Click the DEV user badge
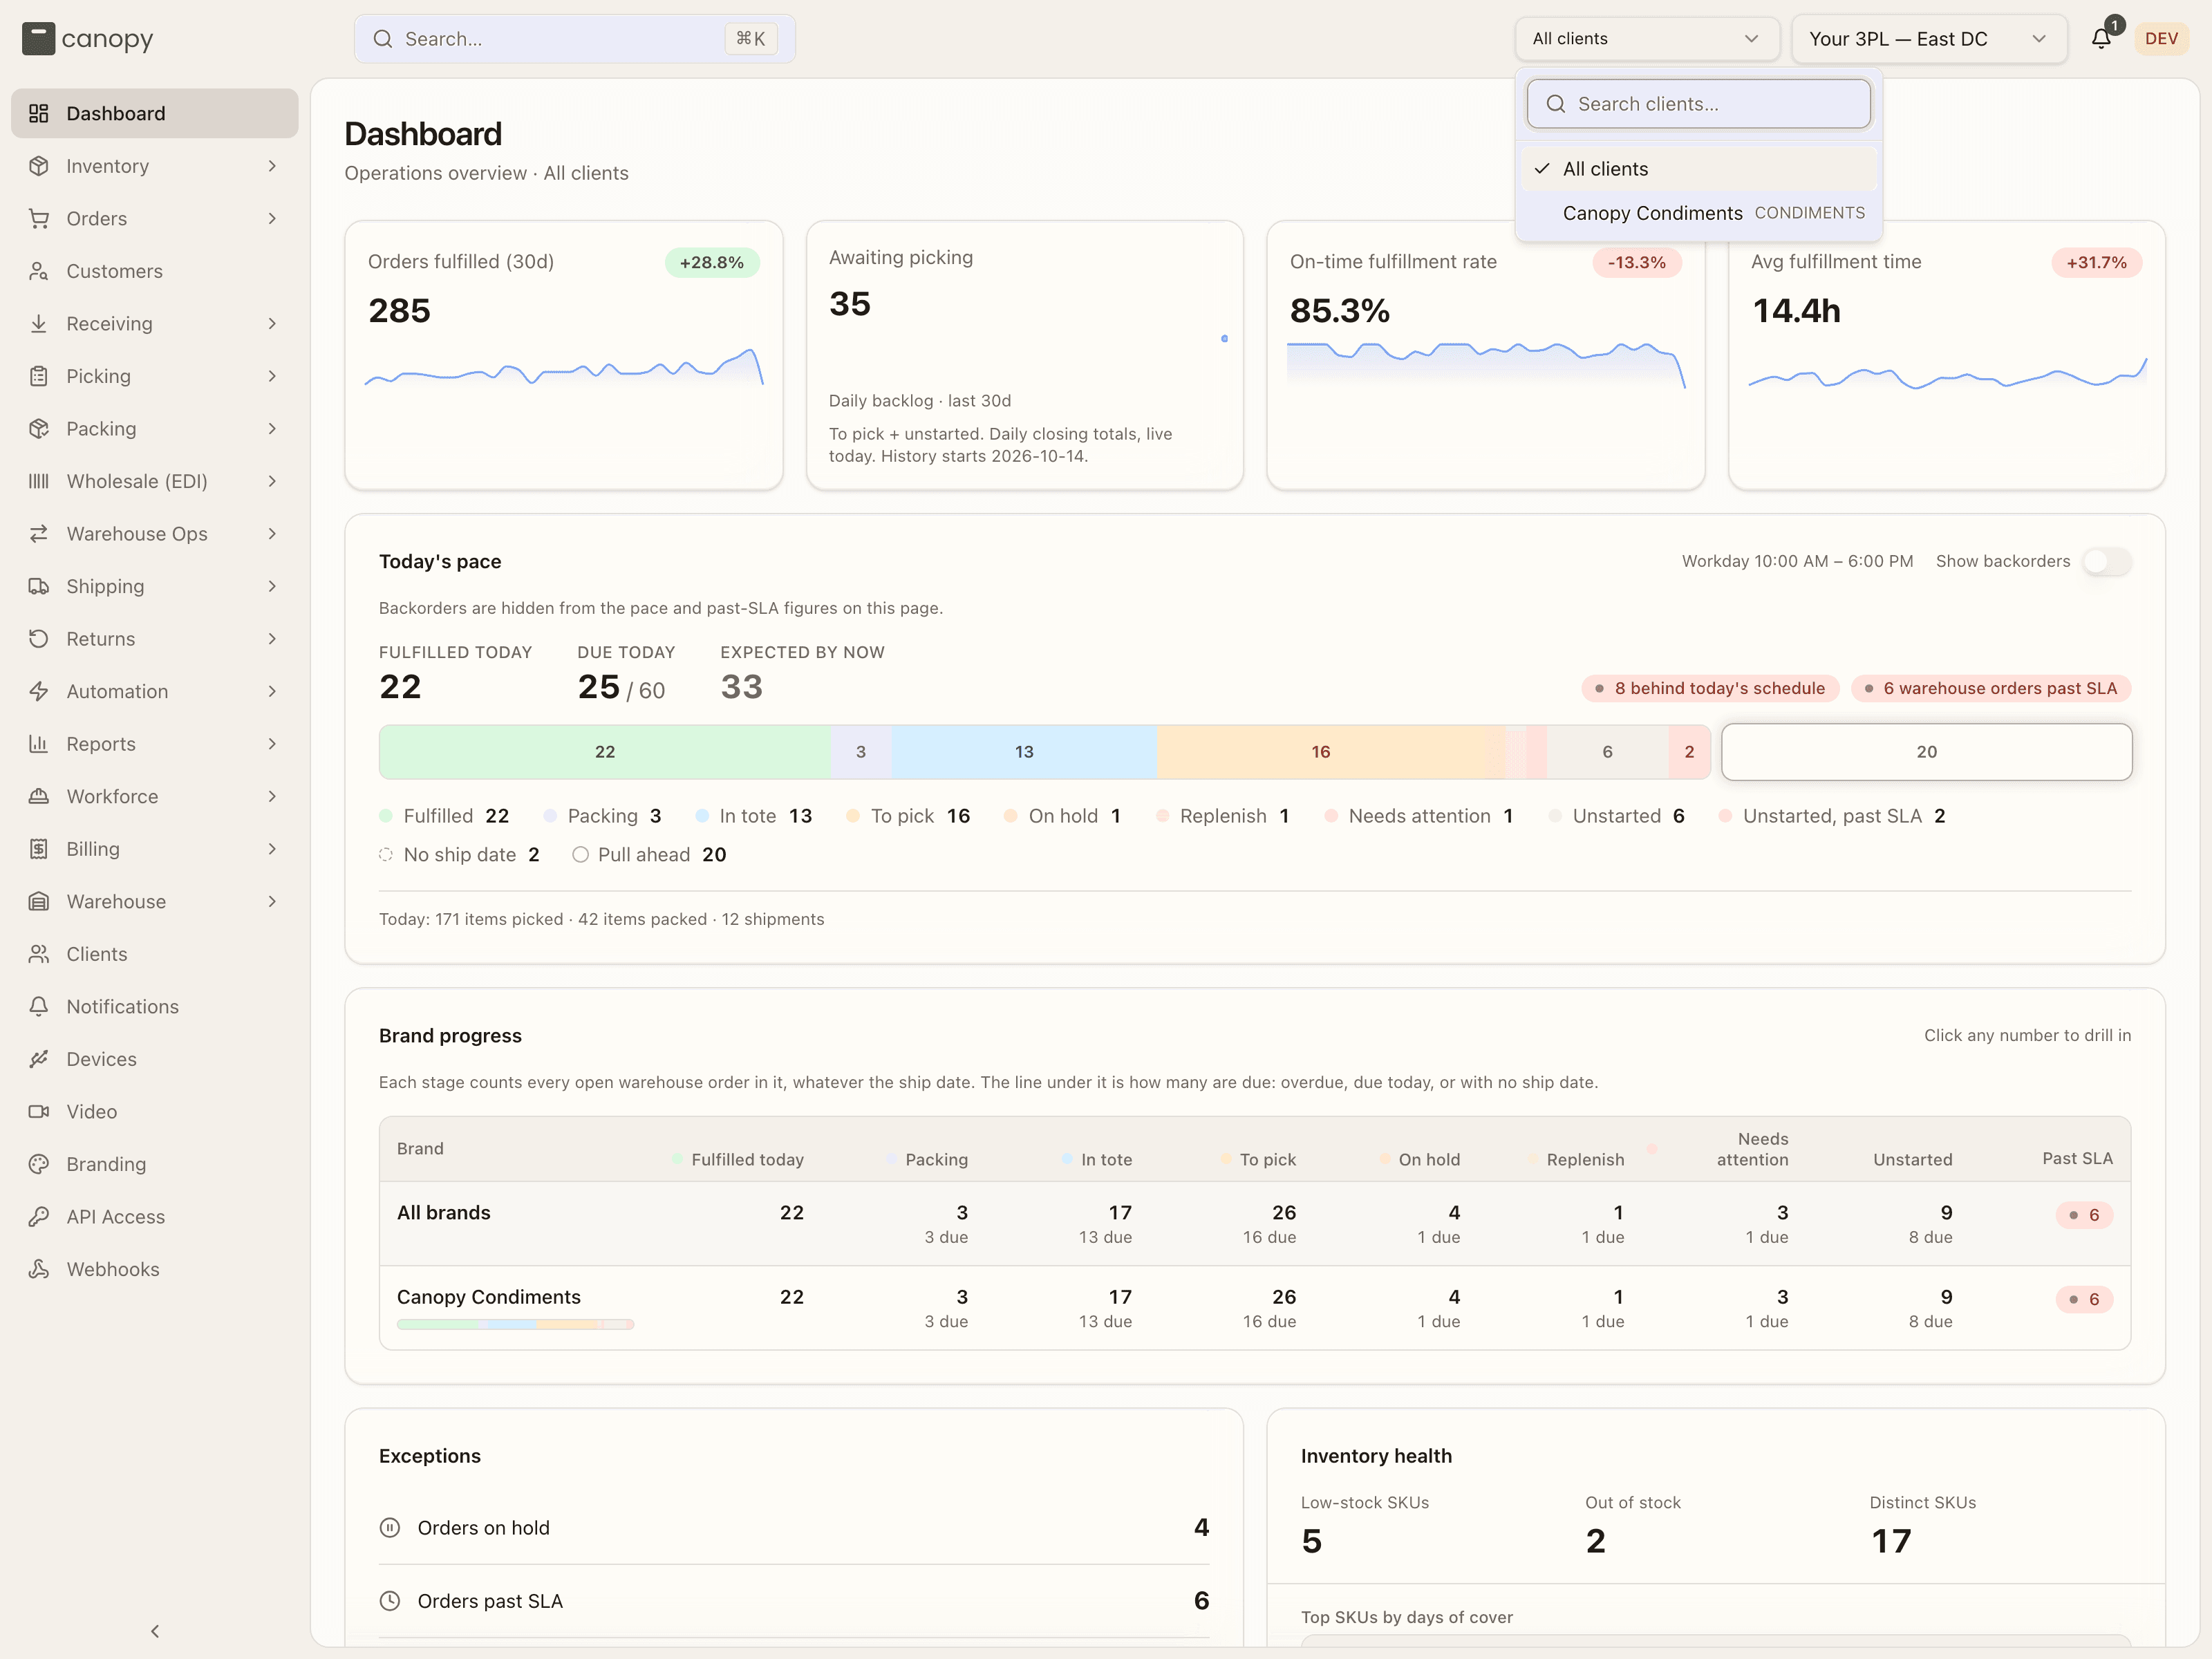This screenshot has height=1659, width=2212. pos(2161,39)
